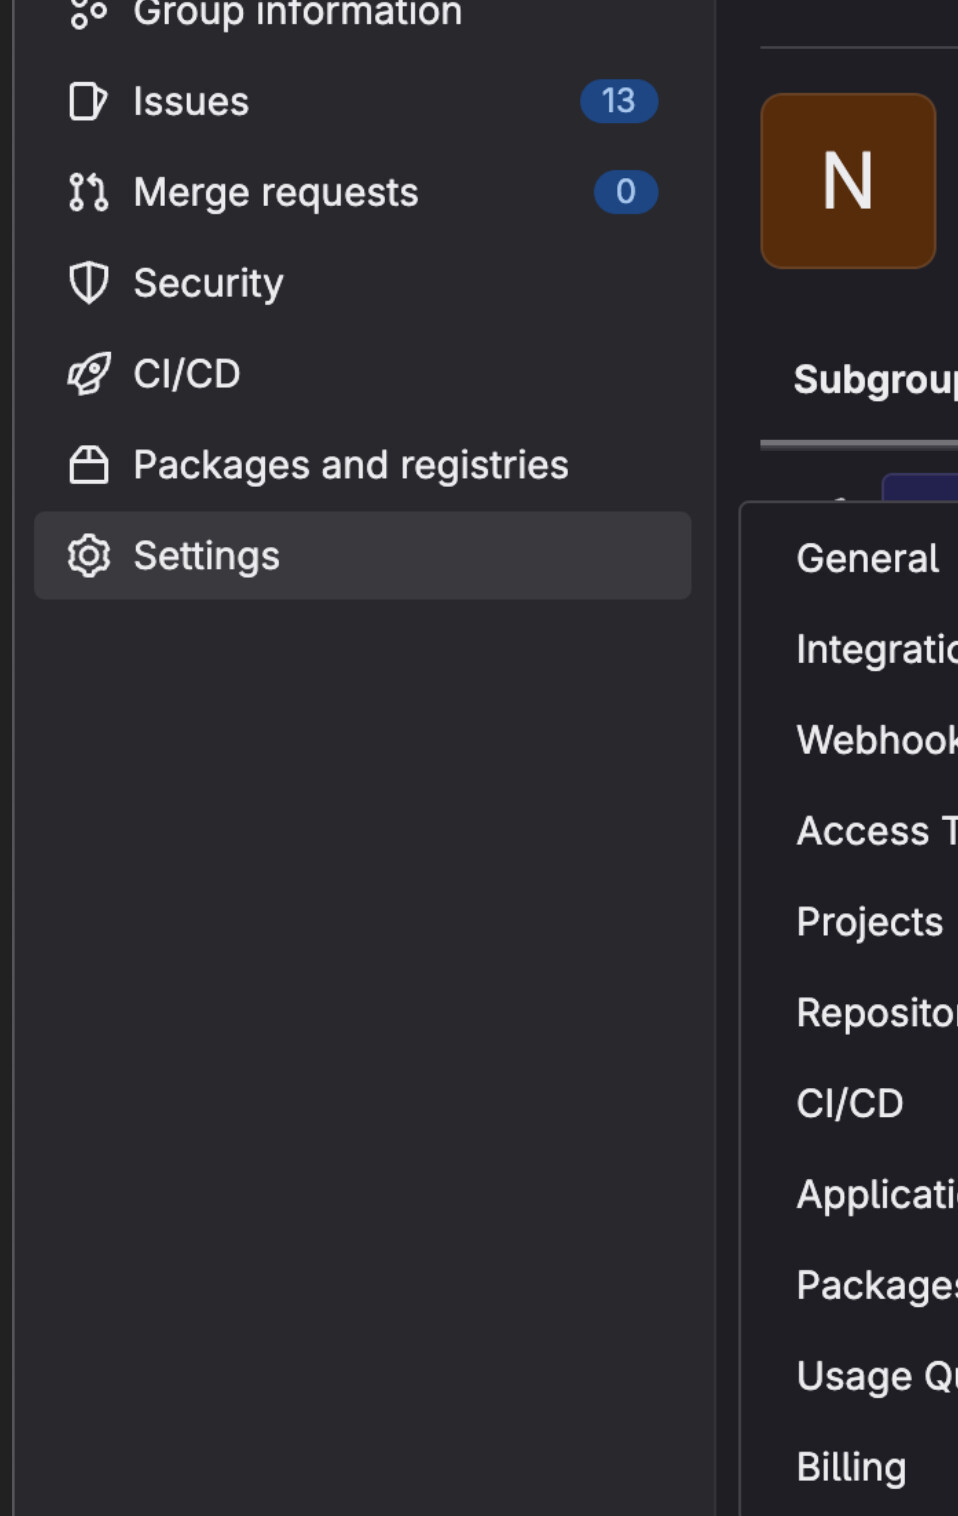Open Usage Quotas settings entry

click(x=876, y=1376)
